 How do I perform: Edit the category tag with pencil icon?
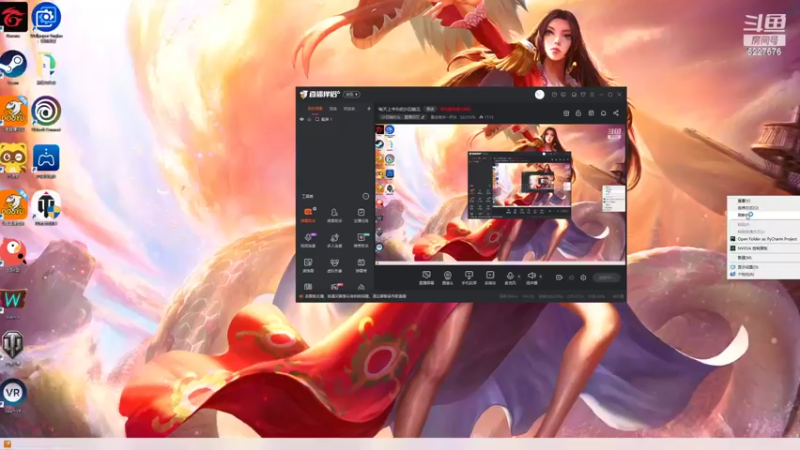(x=422, y=117)
